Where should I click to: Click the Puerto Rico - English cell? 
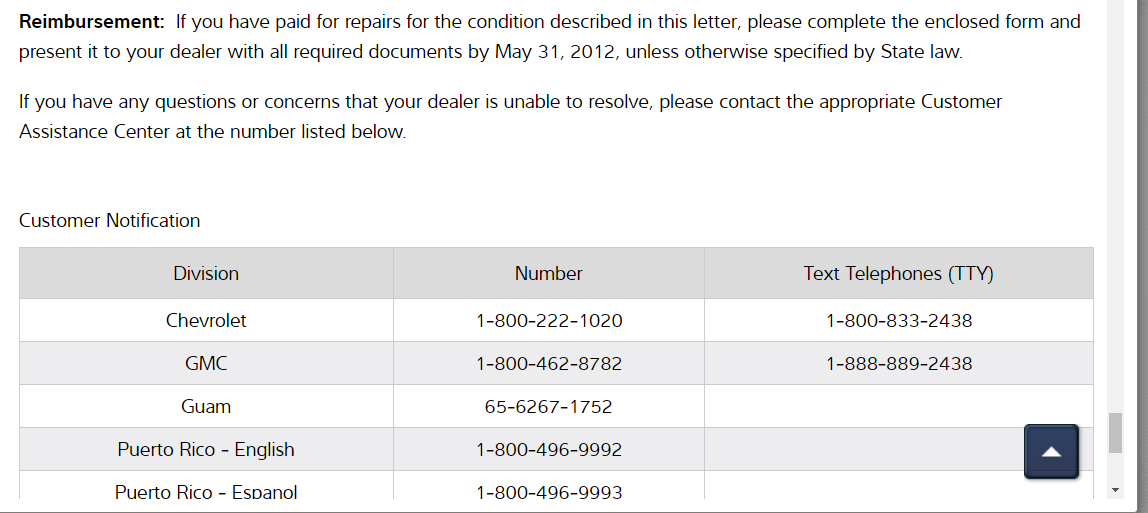pyautogui.click(x=206, y=450)
